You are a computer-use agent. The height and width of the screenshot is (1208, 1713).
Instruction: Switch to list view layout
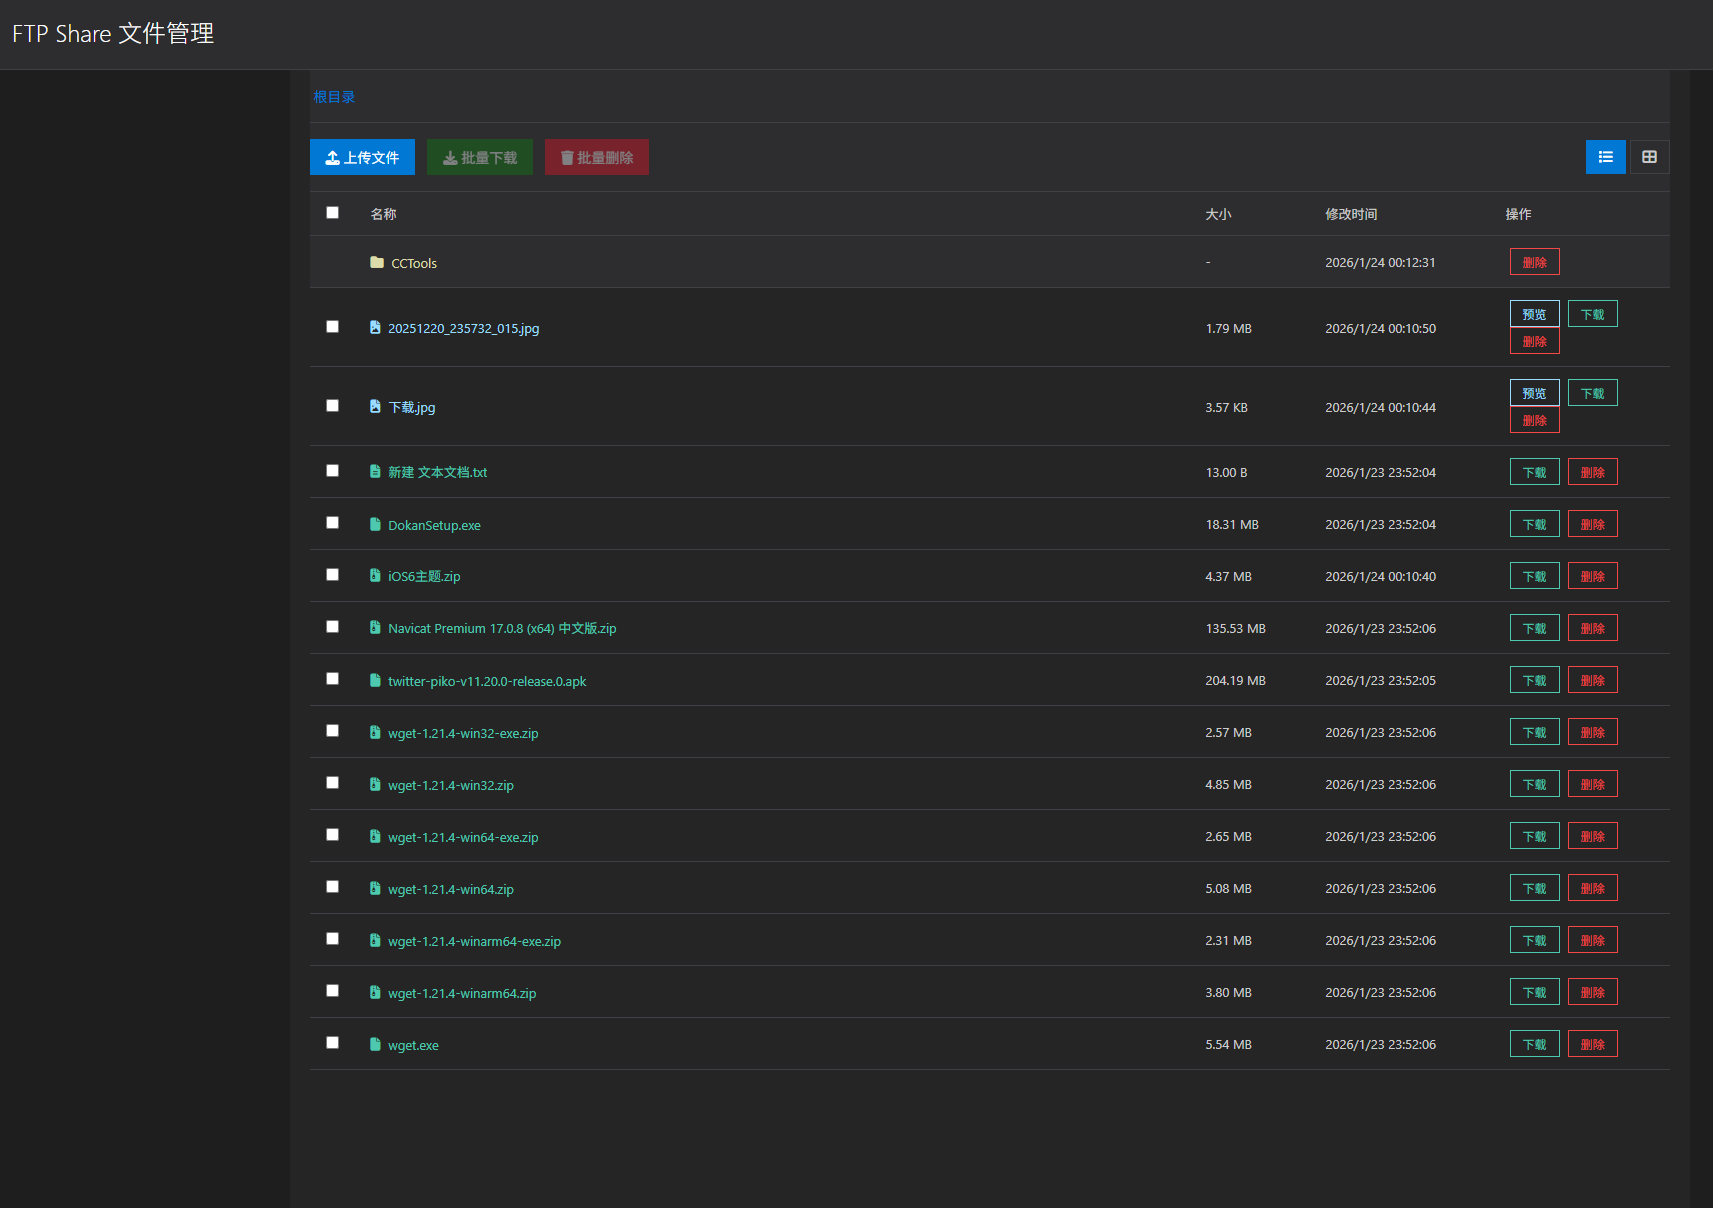click(1605, 157)
